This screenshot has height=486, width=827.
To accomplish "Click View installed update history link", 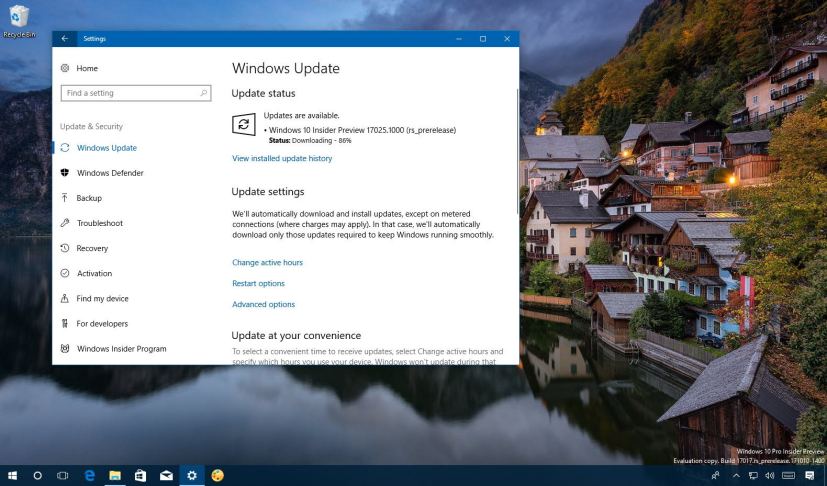I will pyautogui.click(x=282, y=158).
